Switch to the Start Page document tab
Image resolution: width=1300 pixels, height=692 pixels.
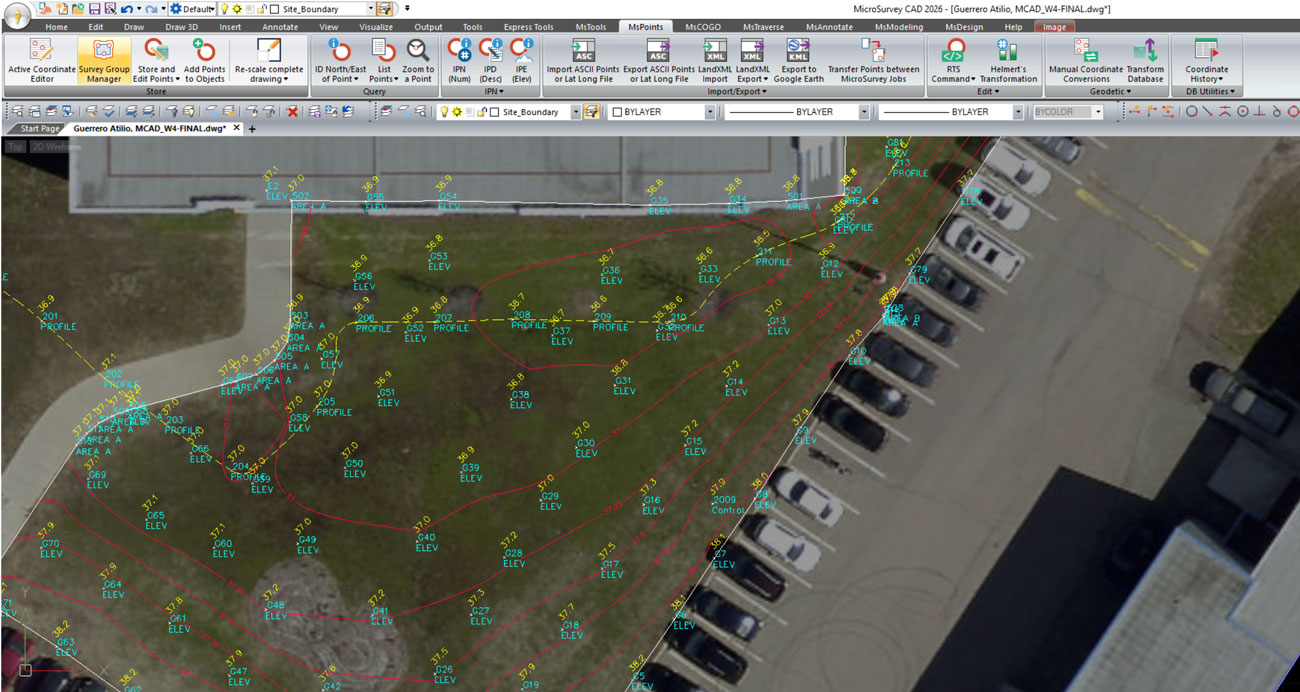(40, 128)
